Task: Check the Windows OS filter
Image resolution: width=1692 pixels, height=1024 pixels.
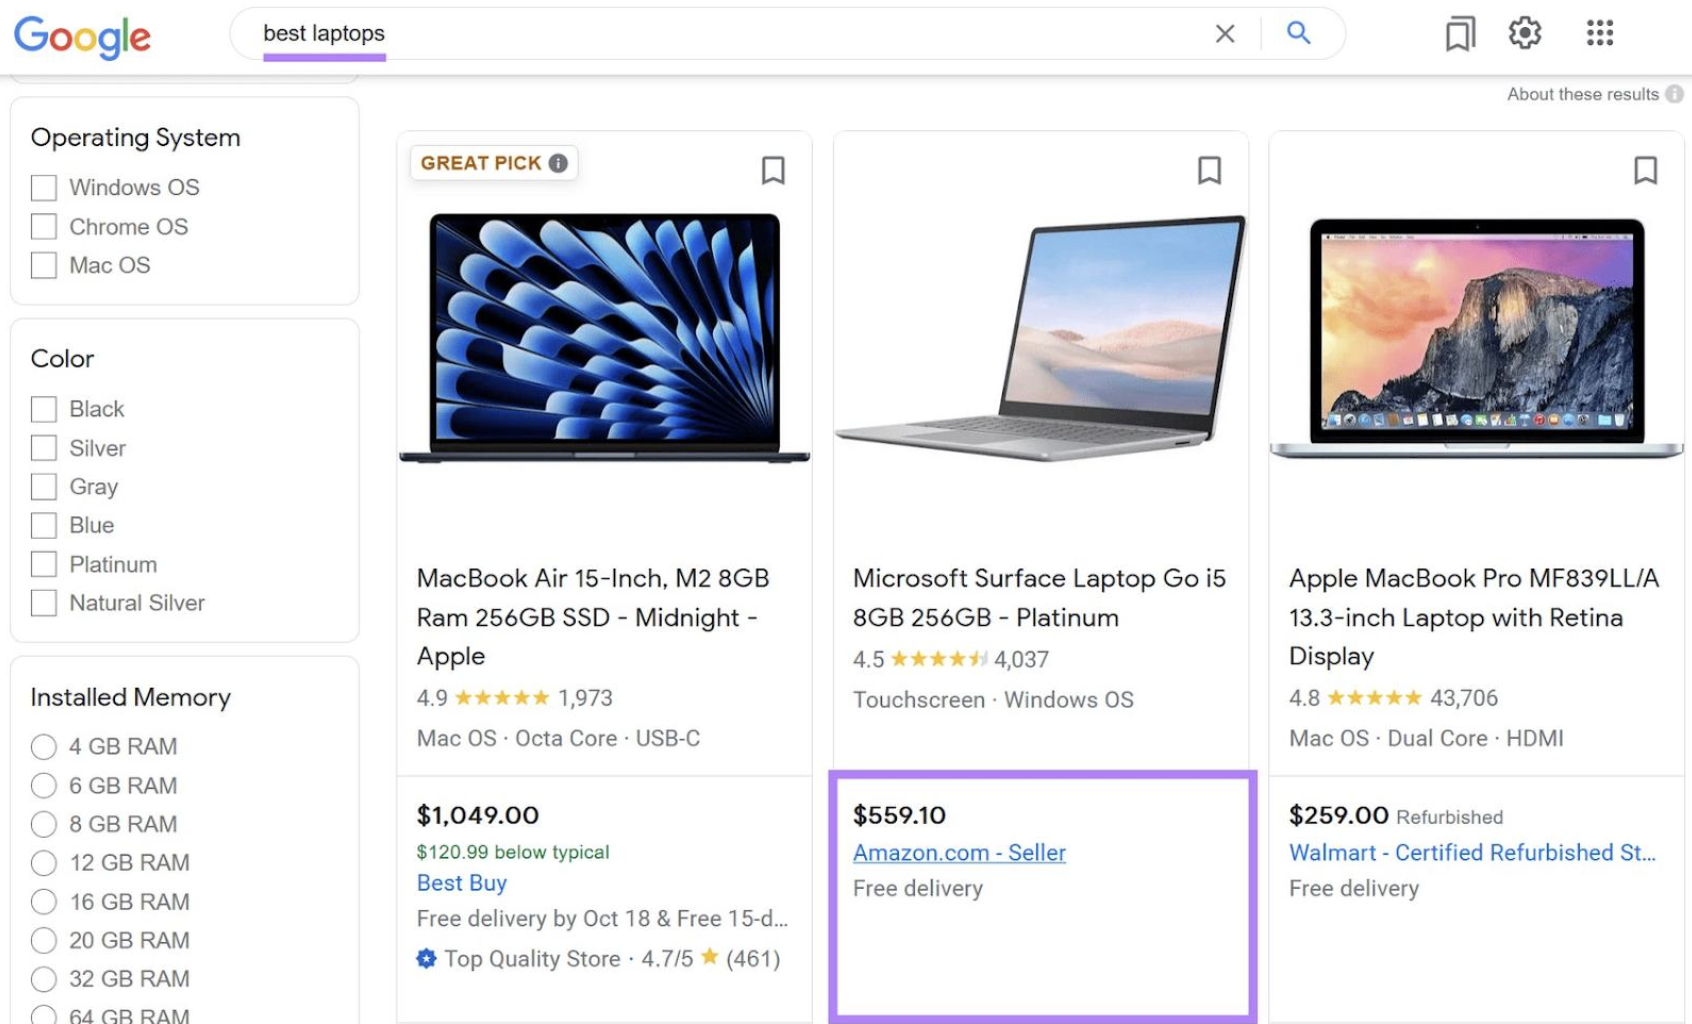Action: 43,188
